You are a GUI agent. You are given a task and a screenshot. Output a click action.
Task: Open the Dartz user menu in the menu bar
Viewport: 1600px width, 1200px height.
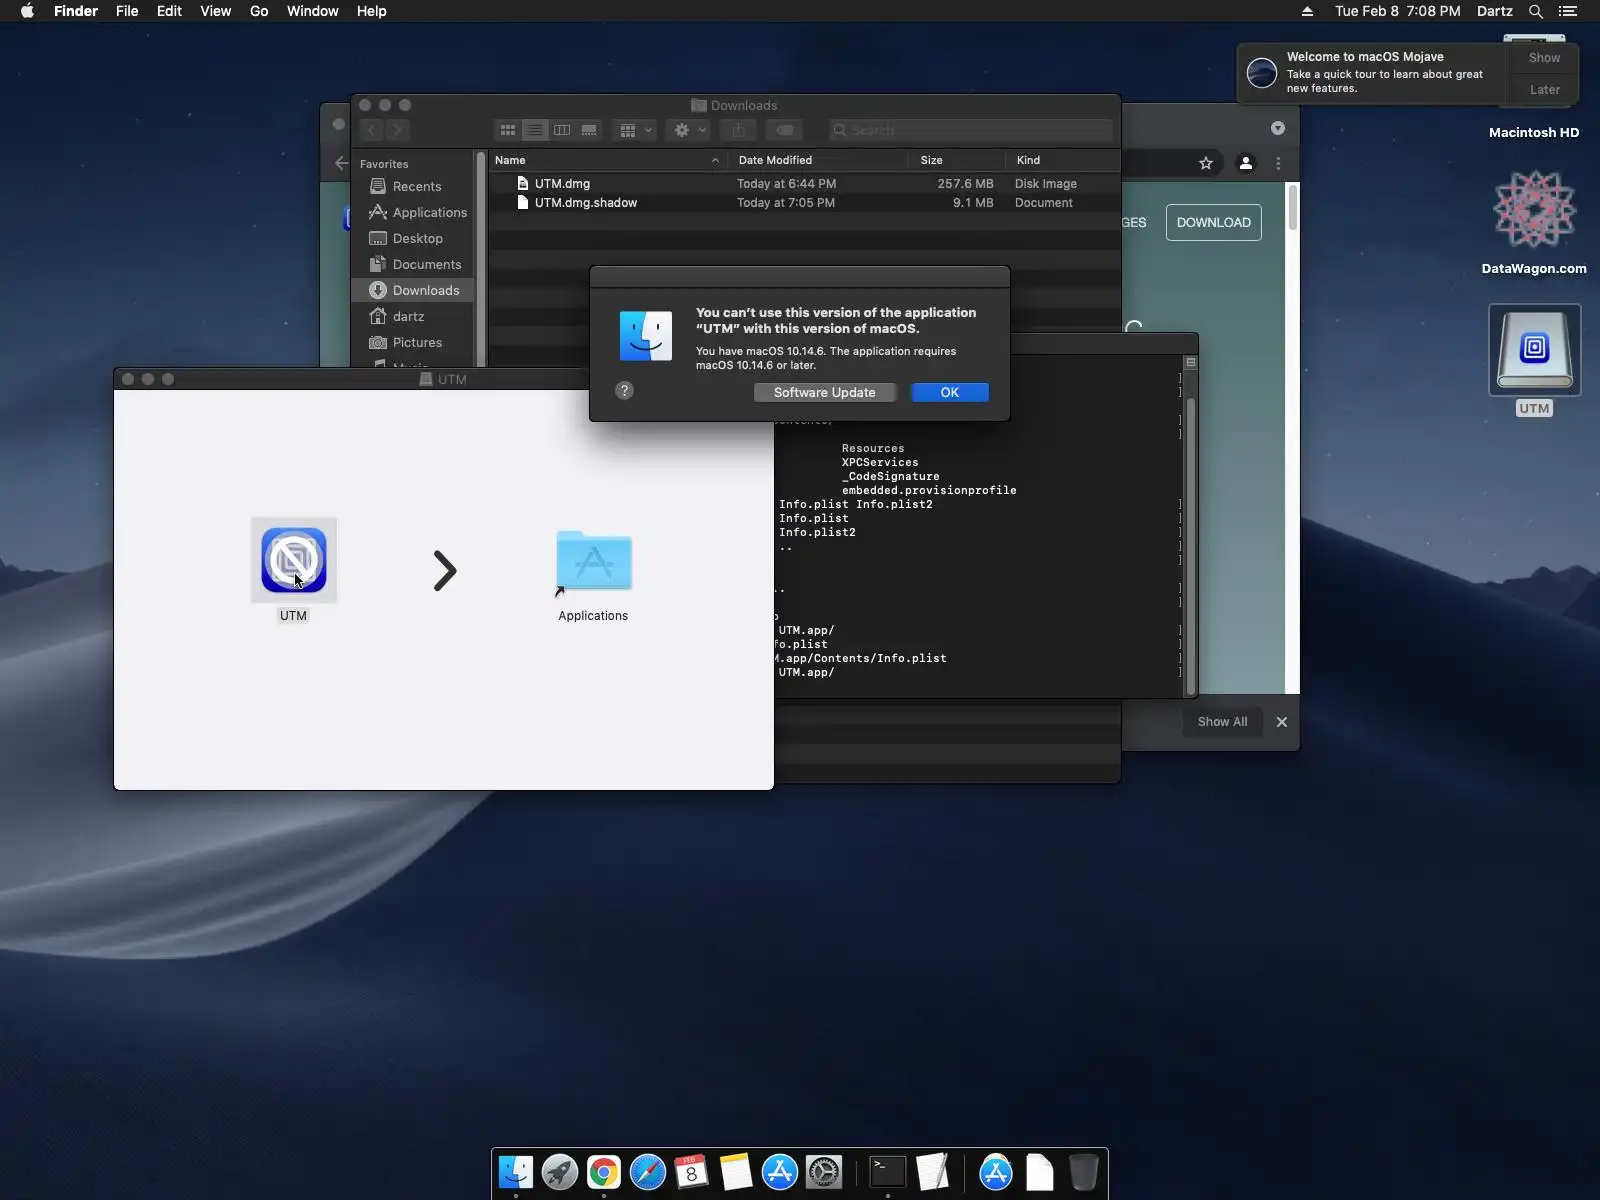tap(1495, 11)
